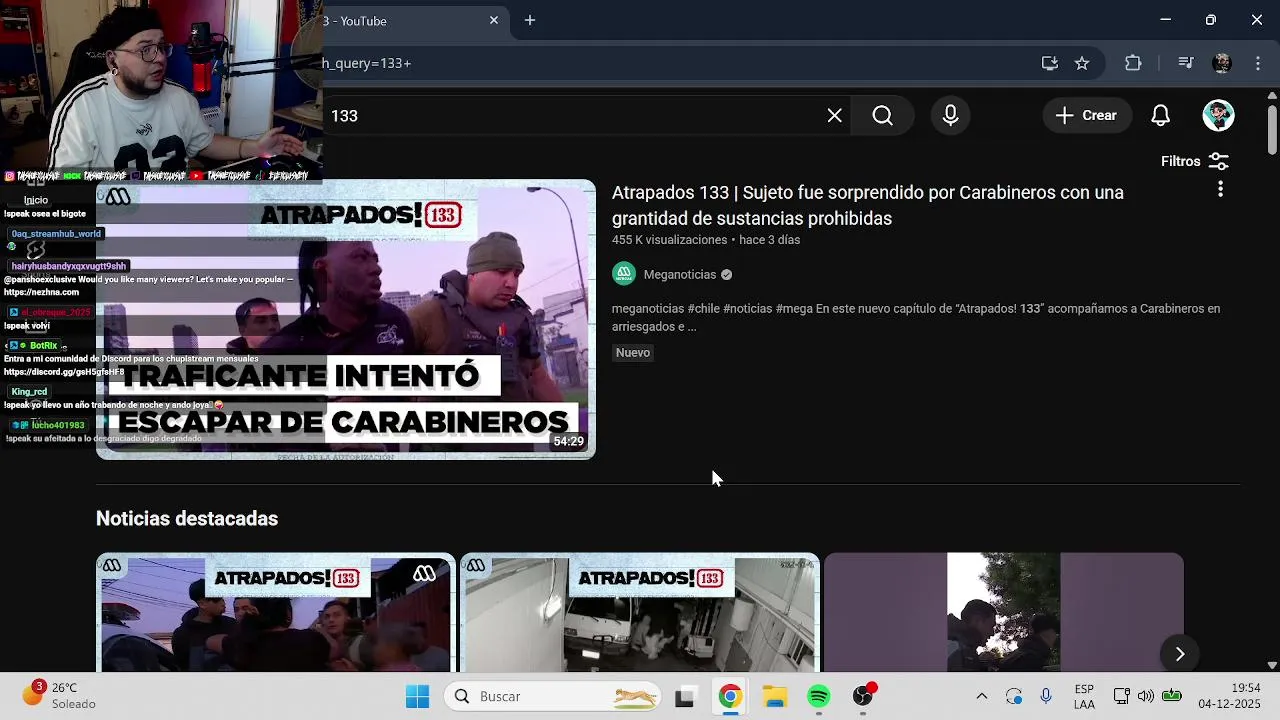Click the page vertical scrollbar
This screenshot has width=1280, height=720.
point(1272,130)
